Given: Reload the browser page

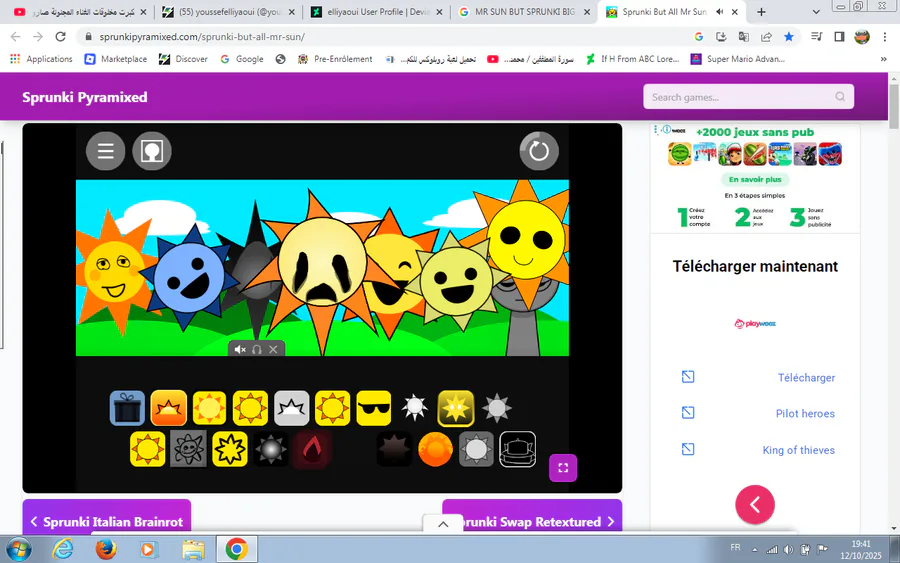Looking at the screenshot, I should [x=60, y=37].
